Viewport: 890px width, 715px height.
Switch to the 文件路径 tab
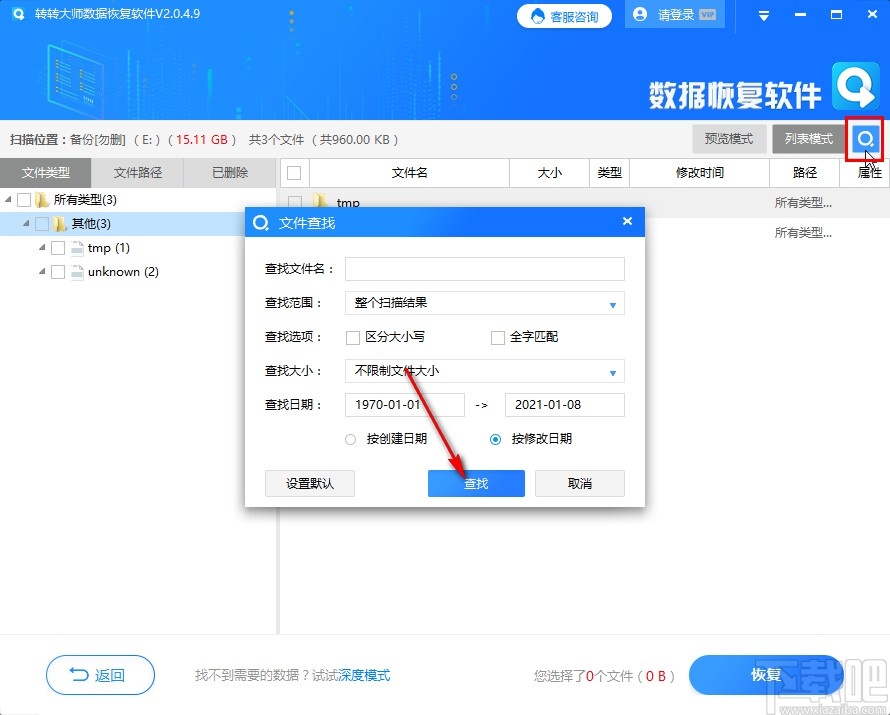point(138,172)
